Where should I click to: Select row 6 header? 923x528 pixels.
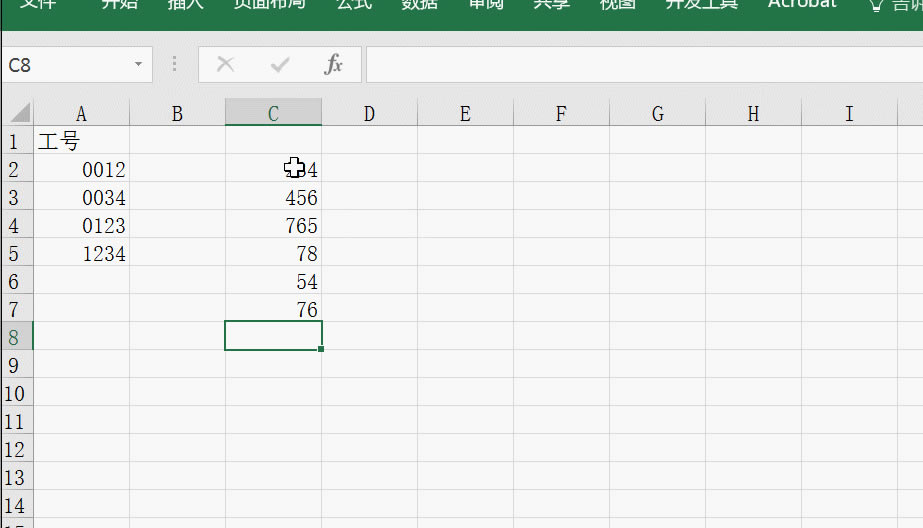point(17,281)
